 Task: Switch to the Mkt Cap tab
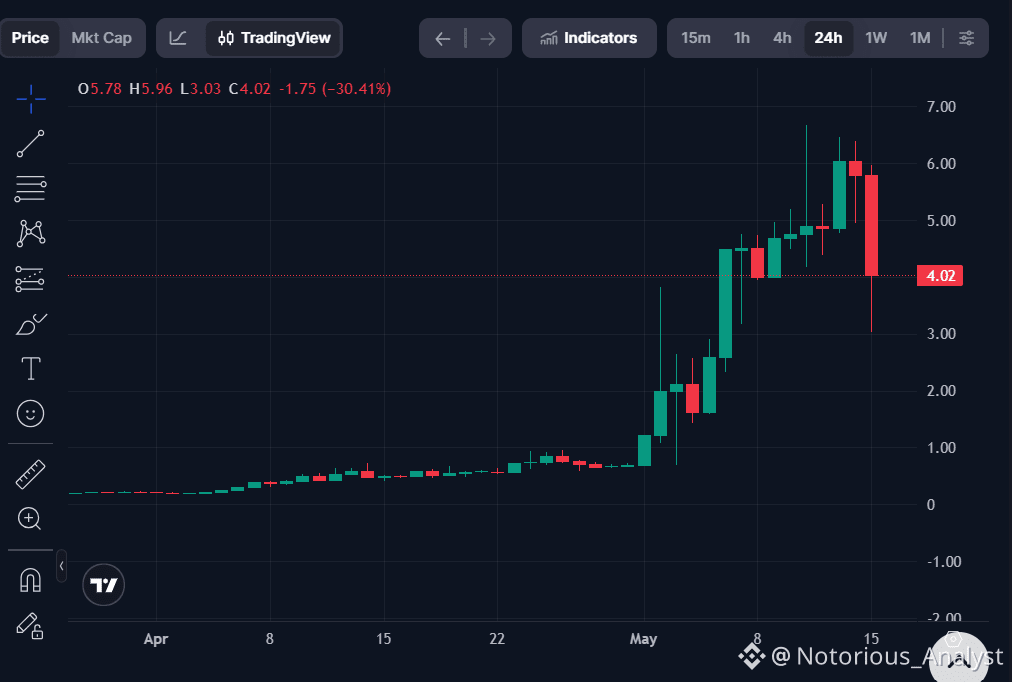(x=101, y=38)
